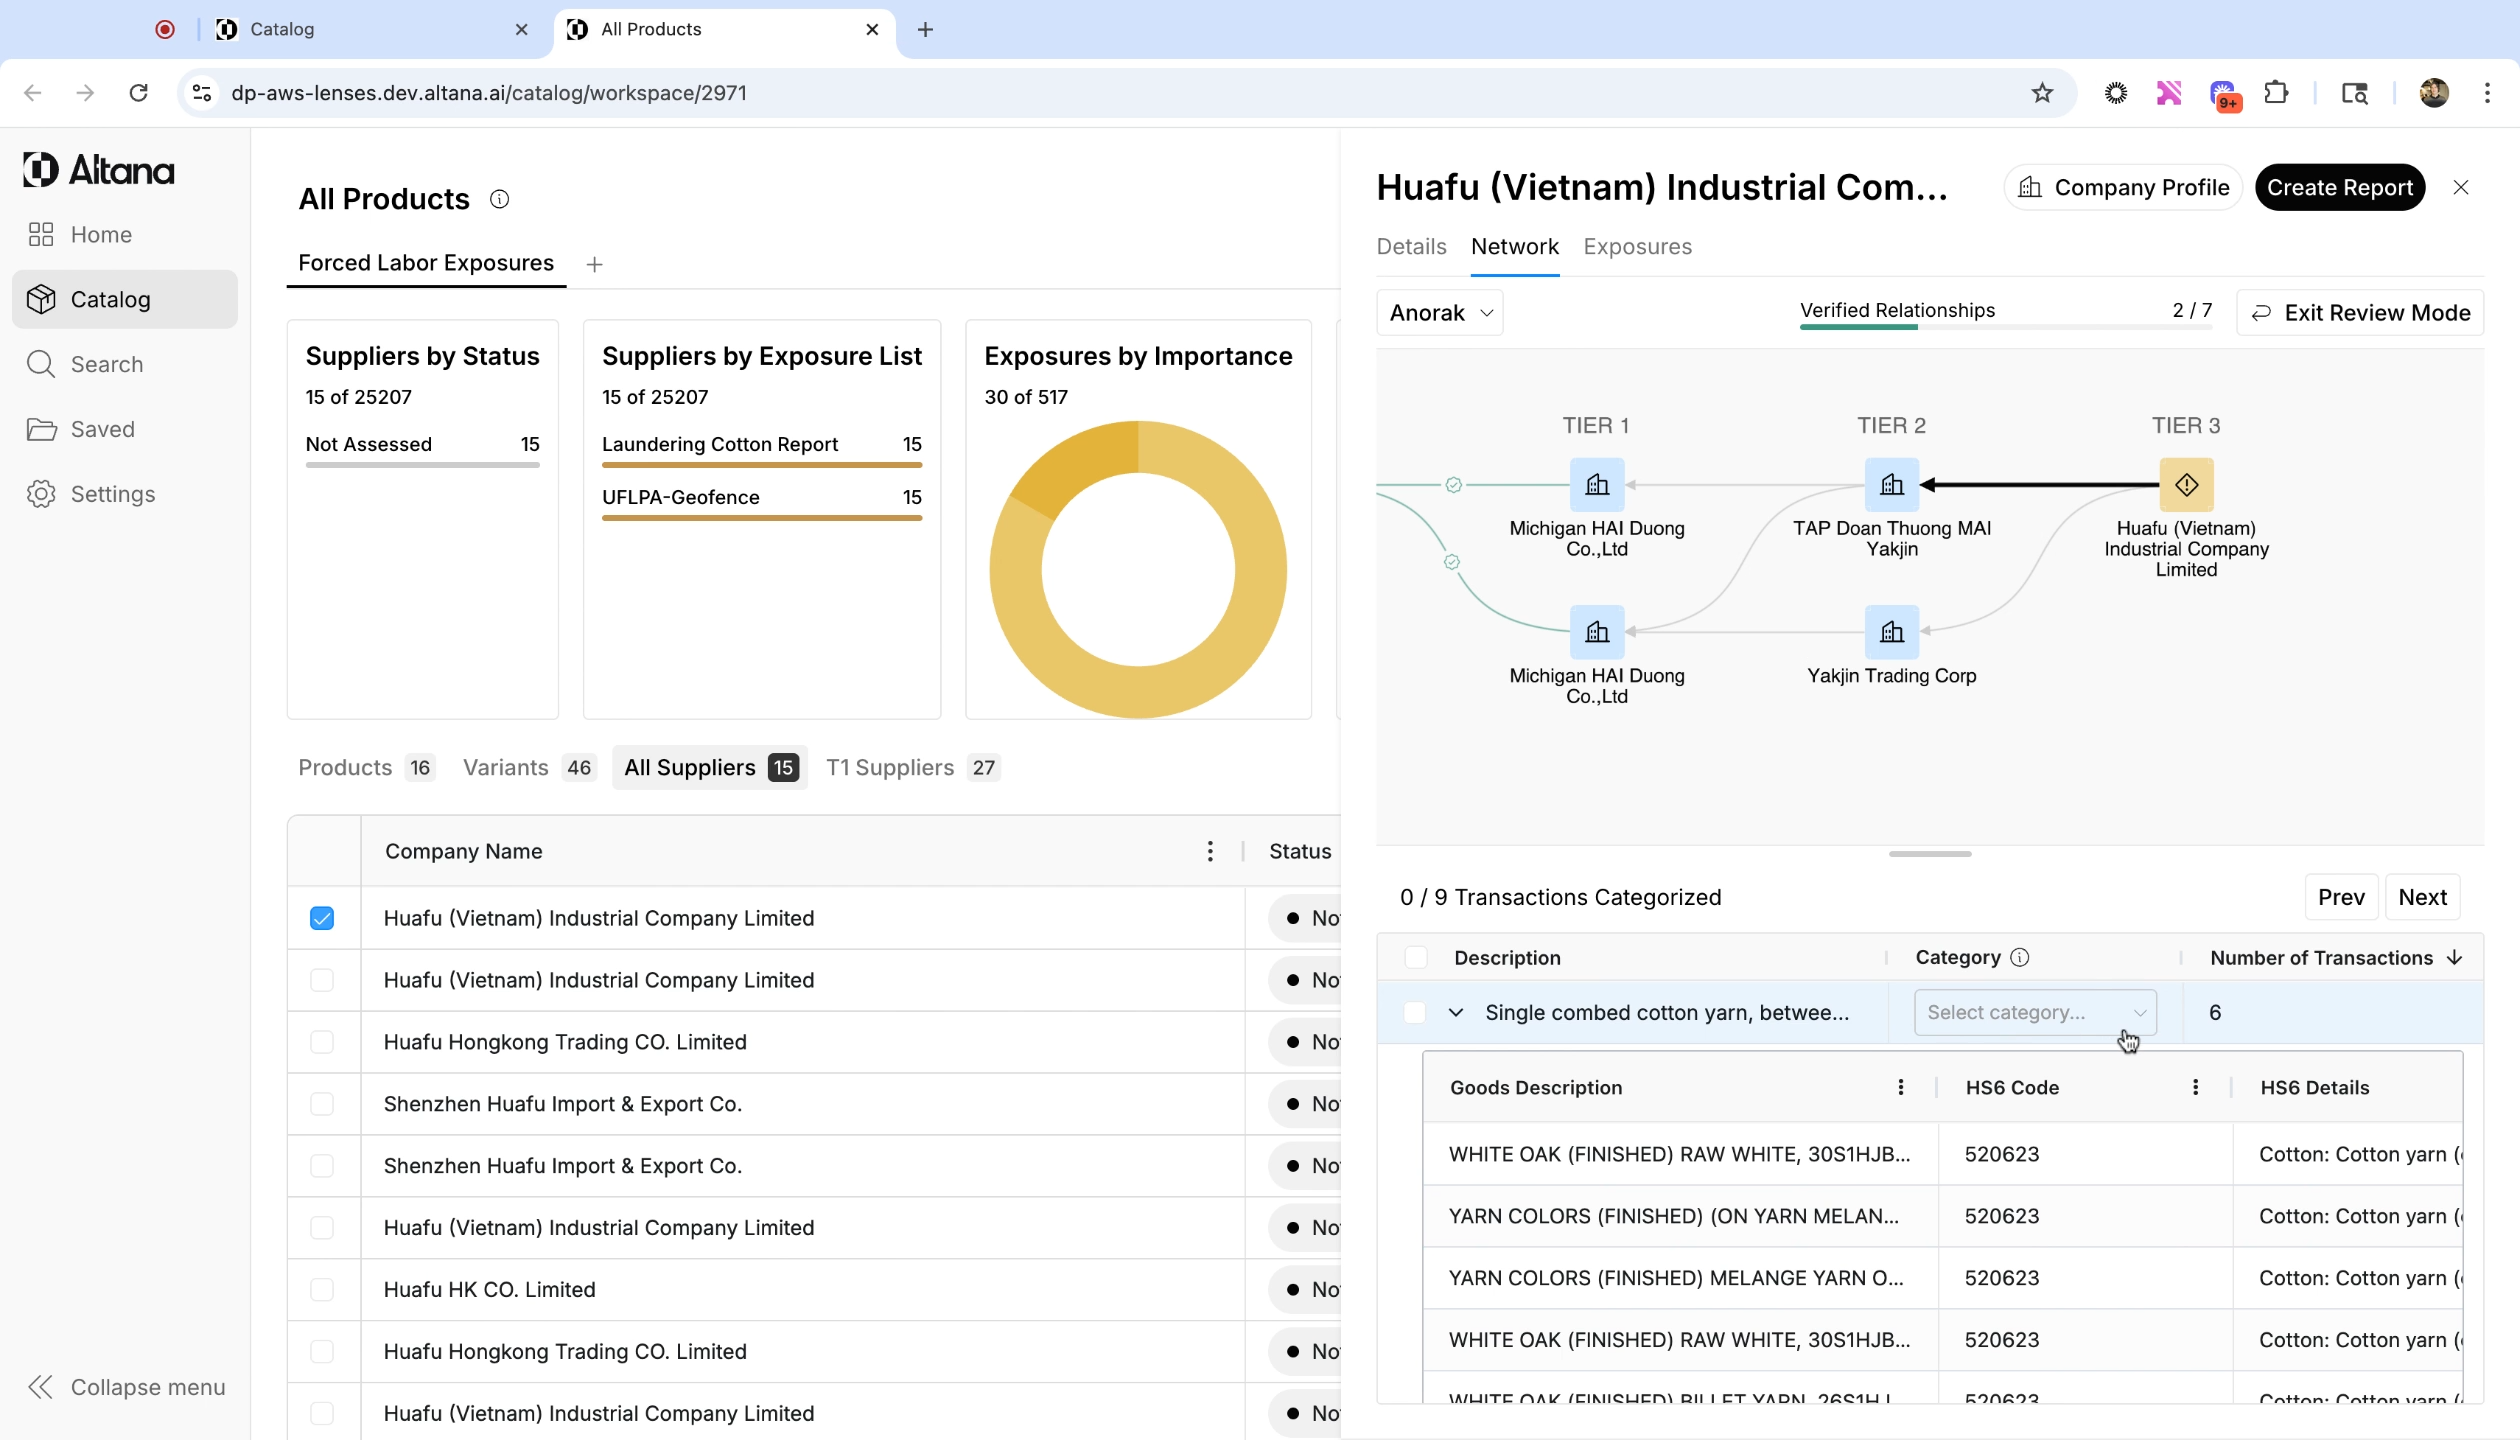Check the Huafu HK CO. Limited row
This screenshot has width=2520, height=1440.
322,1289
